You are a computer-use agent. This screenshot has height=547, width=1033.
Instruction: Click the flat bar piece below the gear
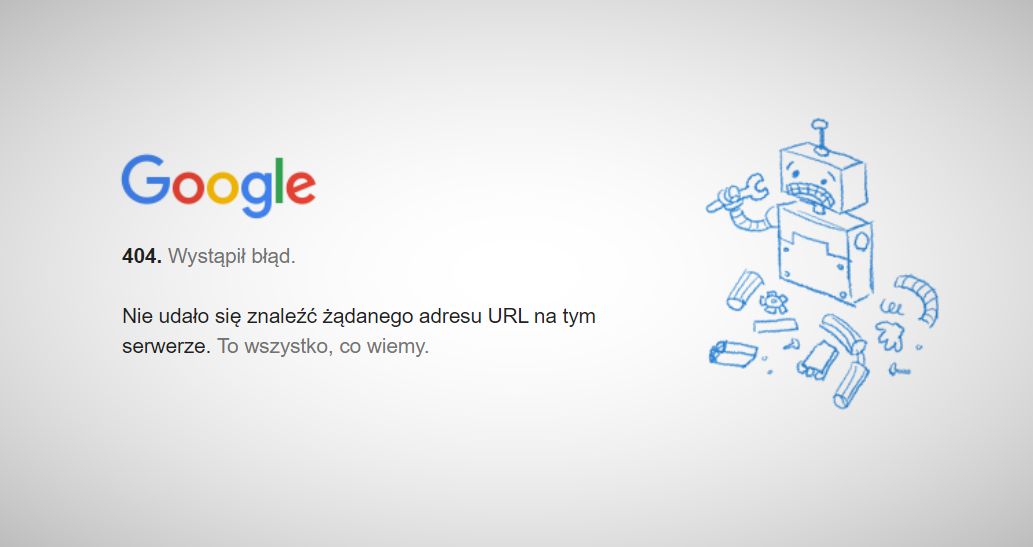(775, 326)
